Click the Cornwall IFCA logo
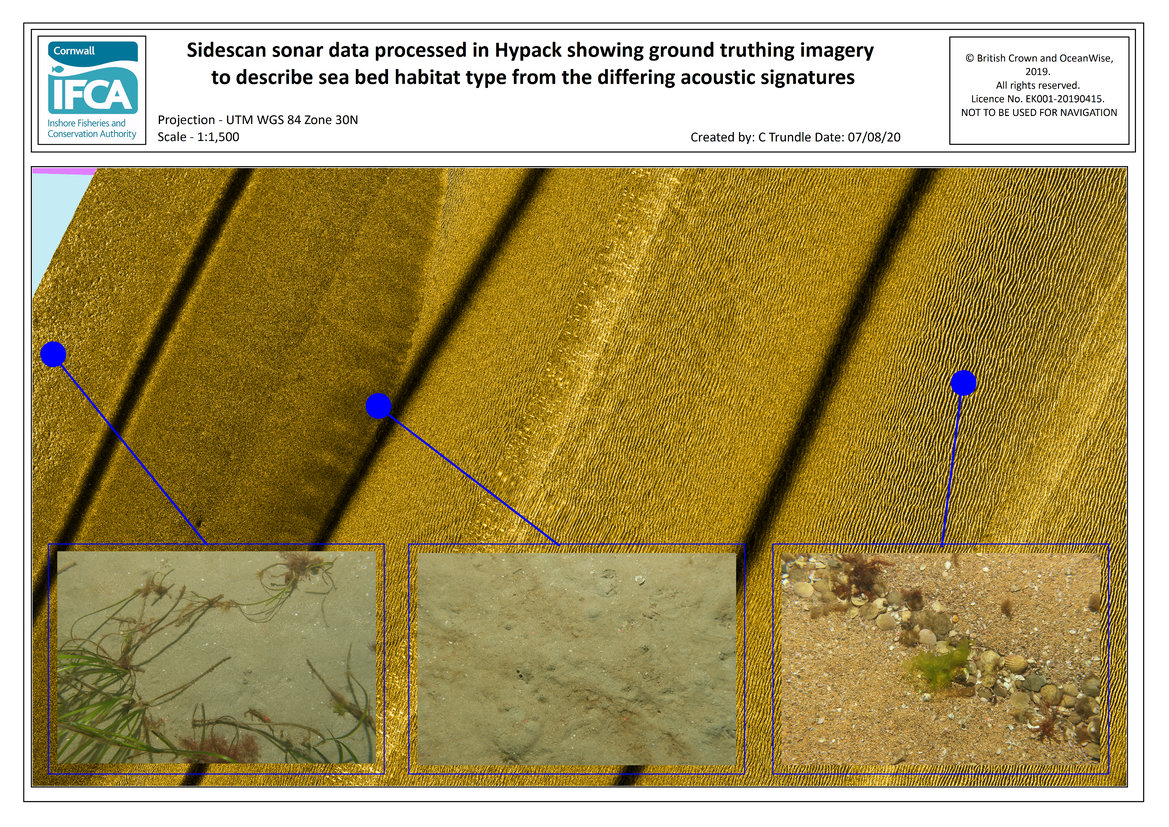1169x827 pixels. click(92, 90)
